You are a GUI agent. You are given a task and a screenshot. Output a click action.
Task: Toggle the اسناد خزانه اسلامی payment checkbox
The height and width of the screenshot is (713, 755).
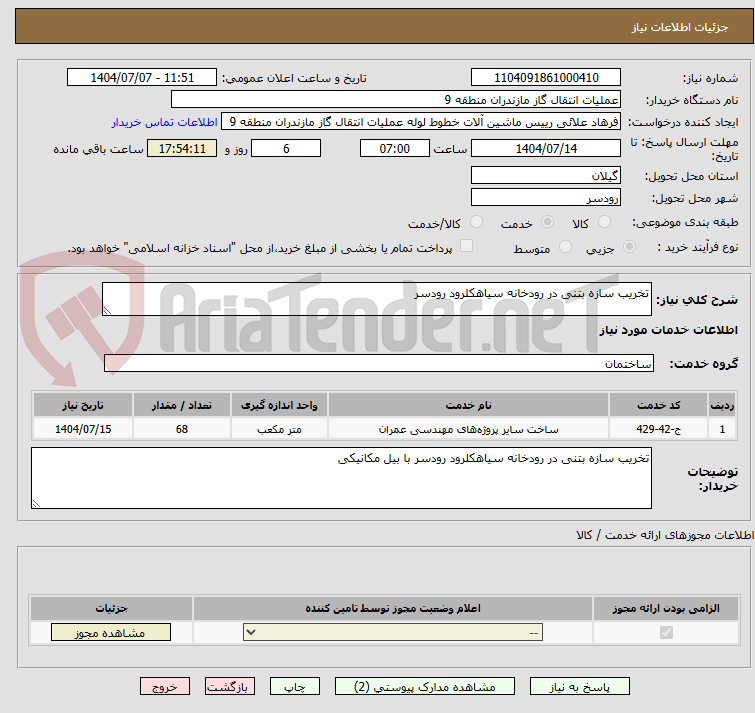pyautogui.click(x=466, y=246)
